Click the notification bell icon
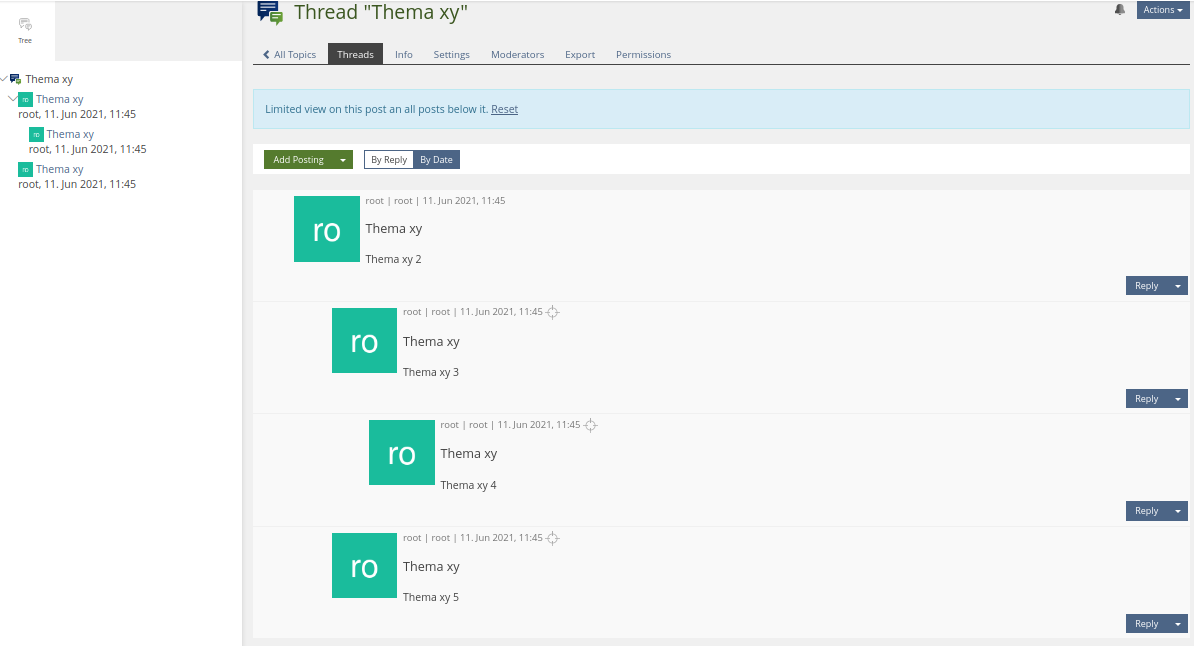Viewport: 1194px width, 646px height. point(1120,10)
